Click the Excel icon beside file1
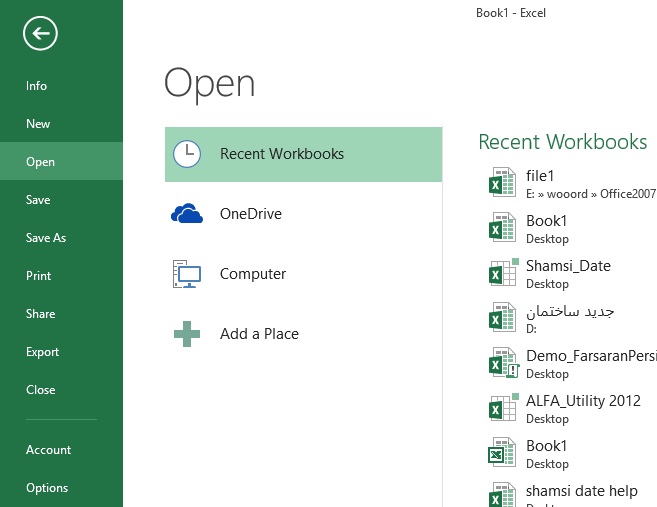Screen dimensions: 657x507 point(502,182)
